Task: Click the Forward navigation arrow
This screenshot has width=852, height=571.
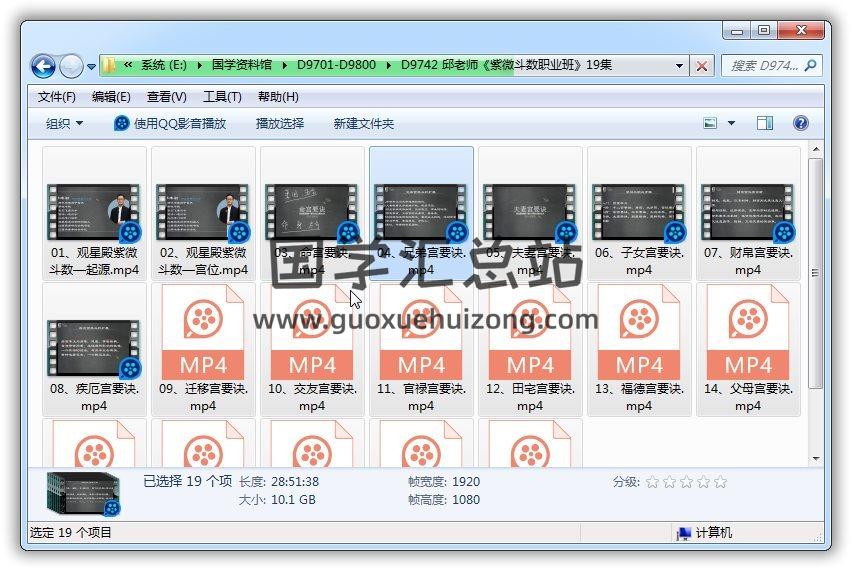Action: [x=71, y=66]
